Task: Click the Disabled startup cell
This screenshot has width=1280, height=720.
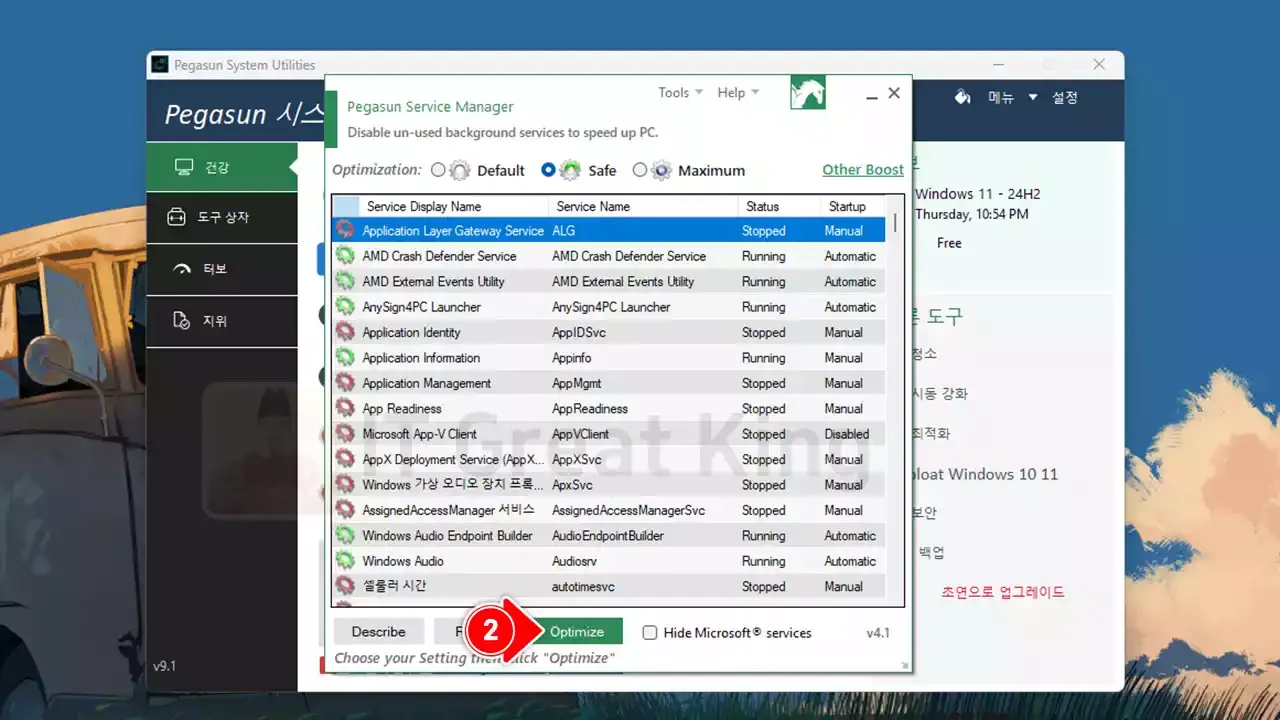Action: [x=847, y=434]
